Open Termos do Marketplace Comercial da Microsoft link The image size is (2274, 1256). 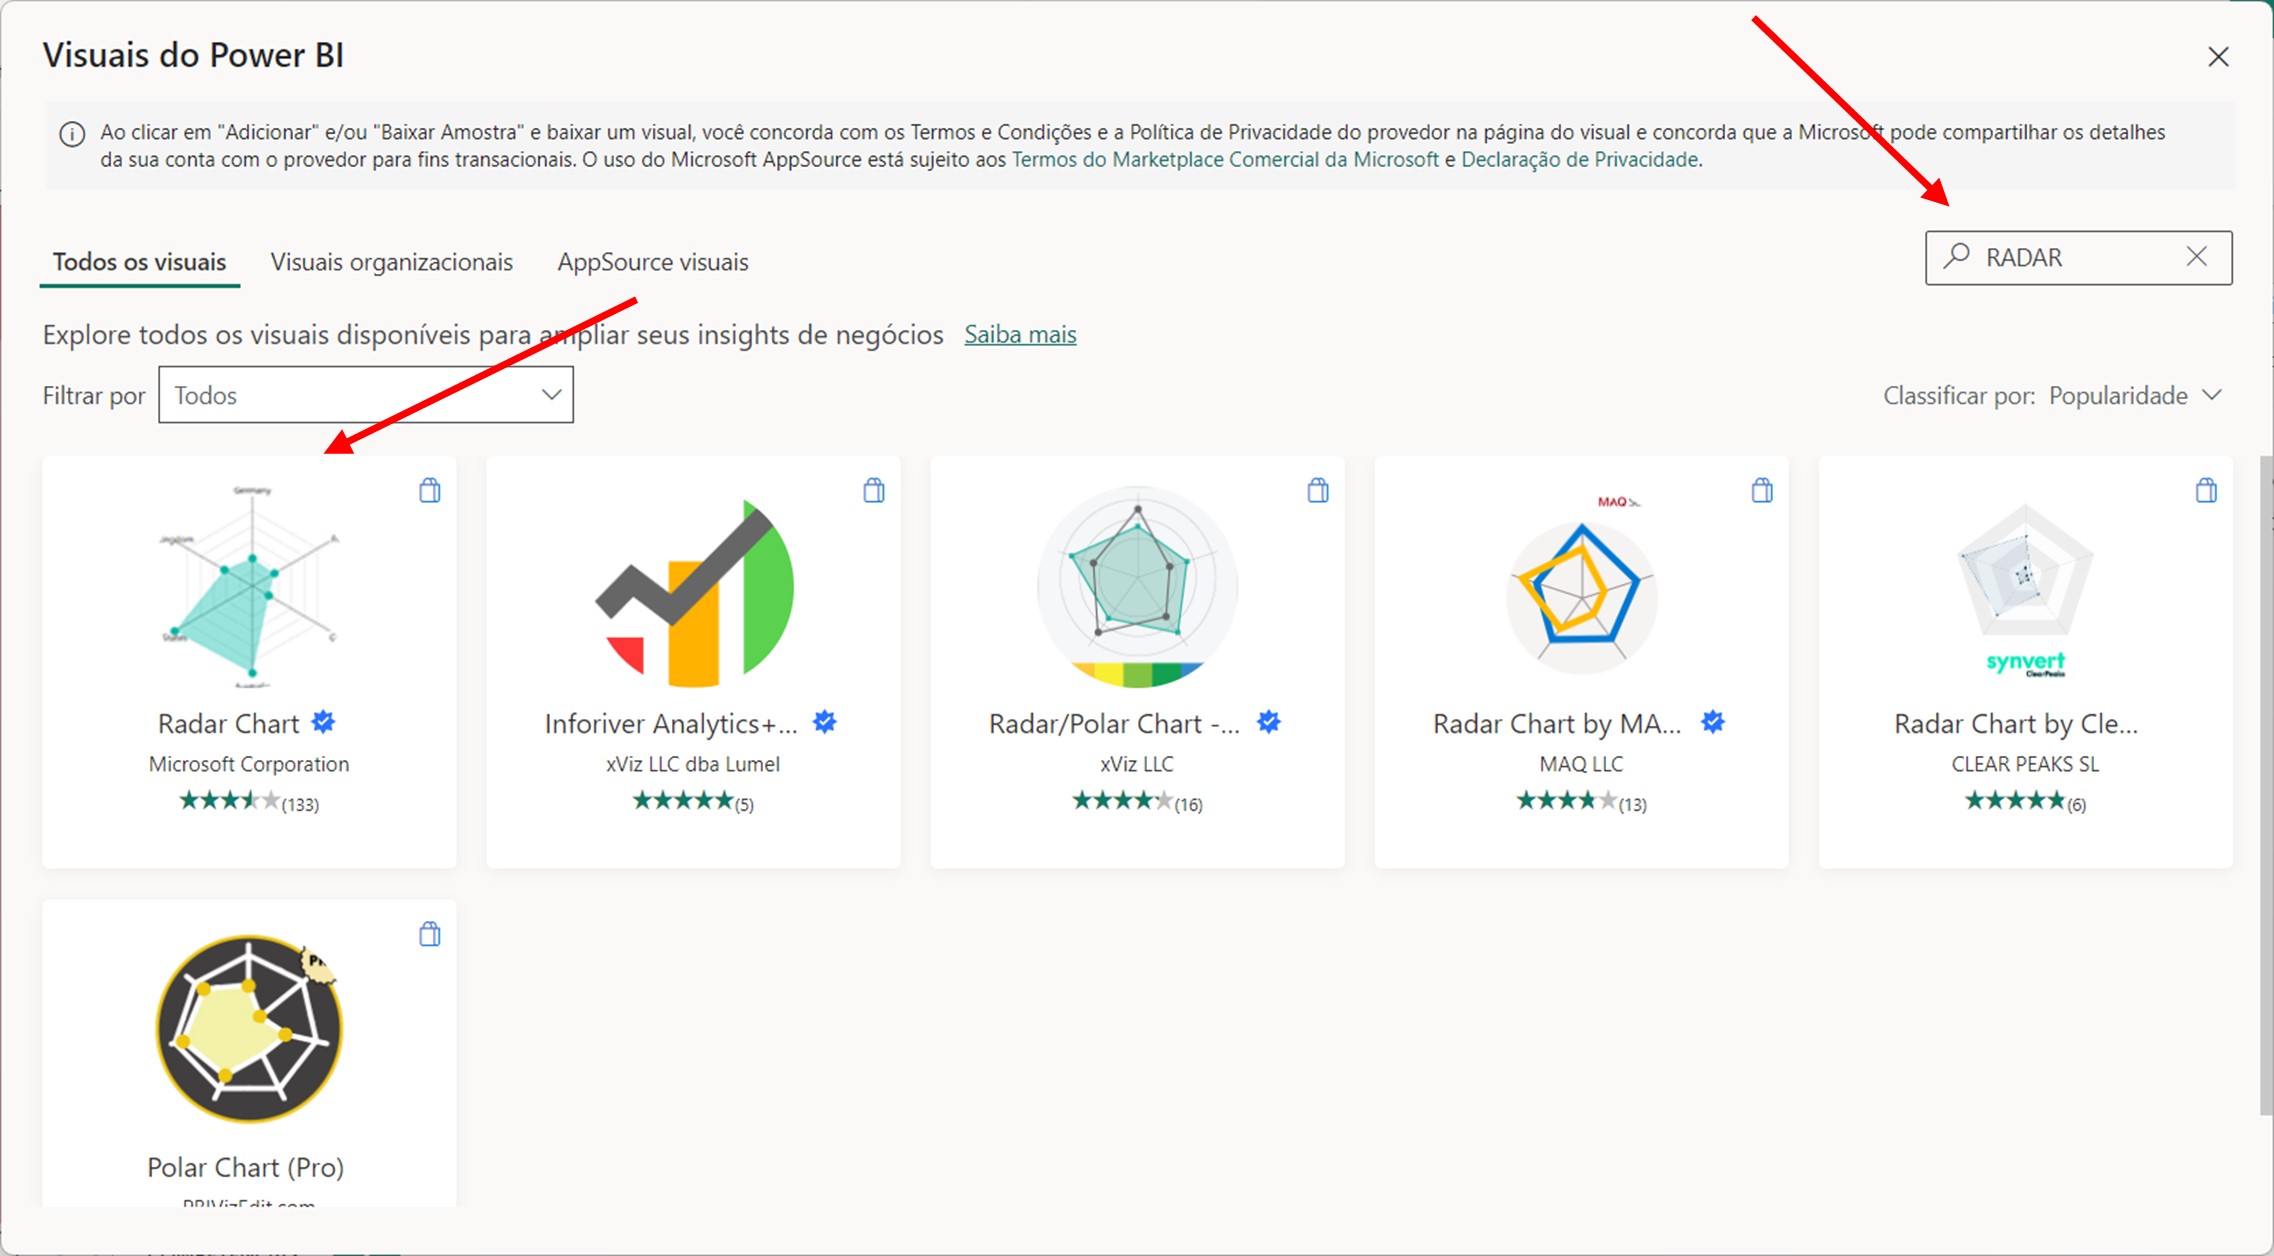[1225, 160]
